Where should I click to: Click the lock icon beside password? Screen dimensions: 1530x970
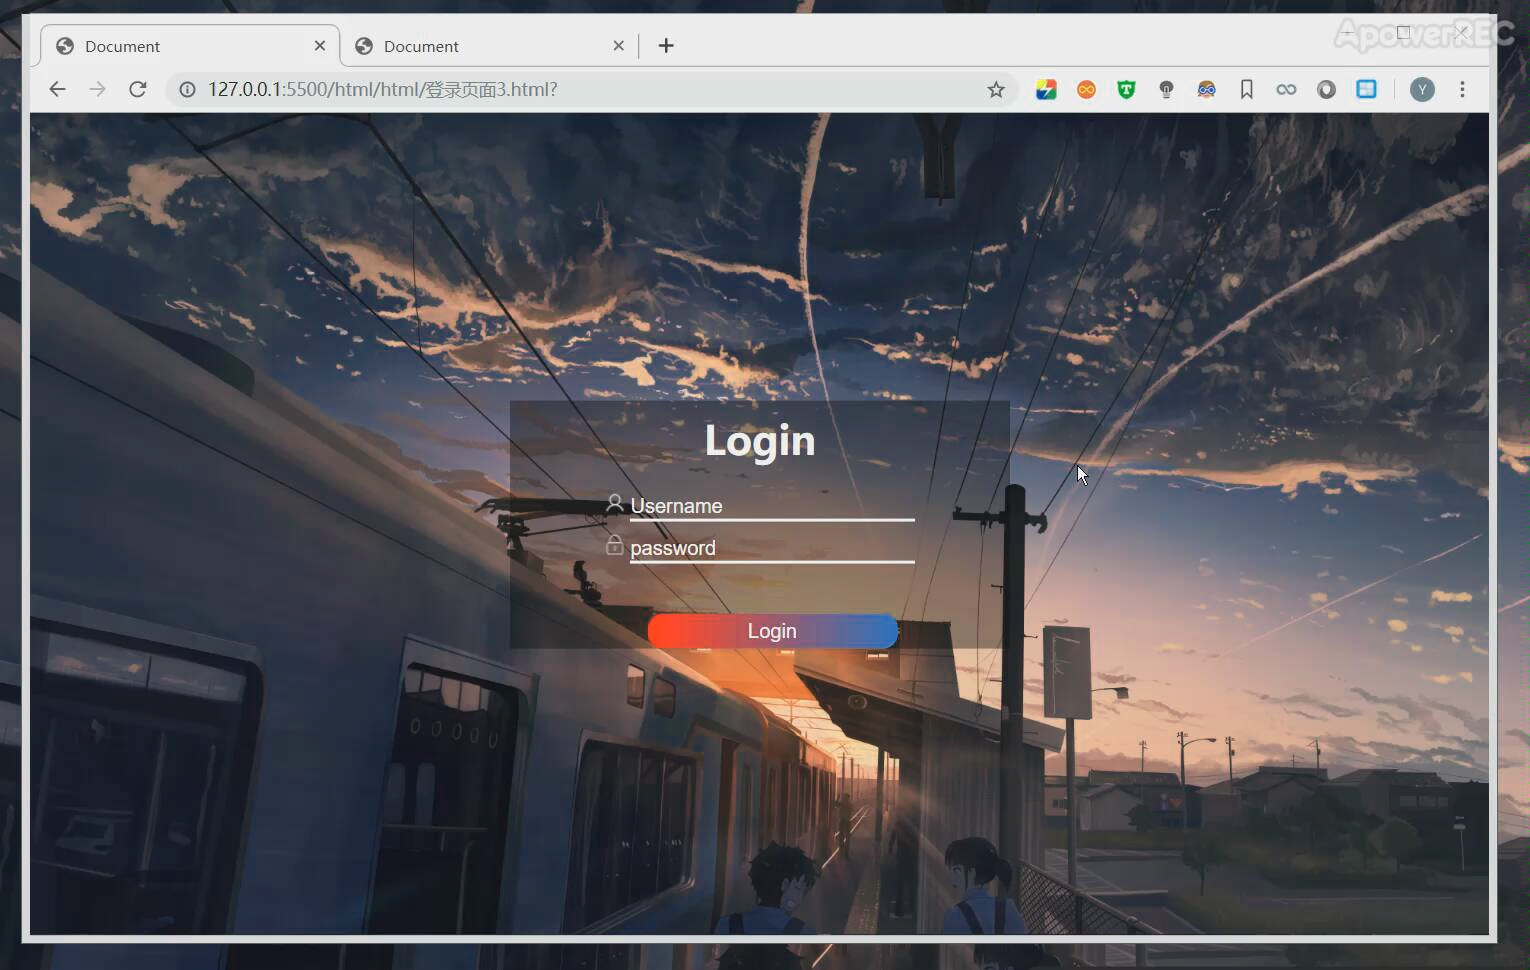point(615,545)
